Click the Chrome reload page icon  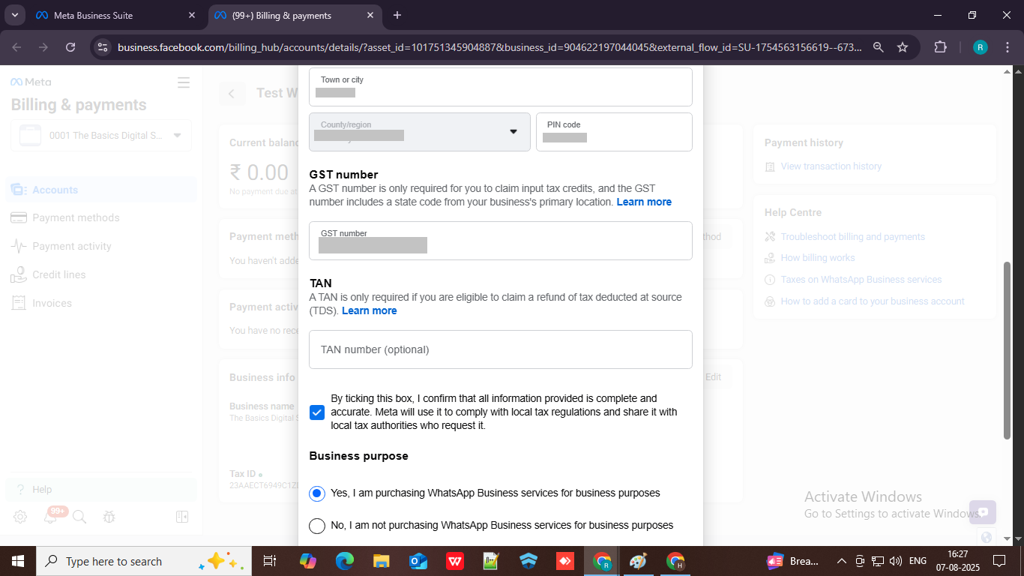point(71,47)
